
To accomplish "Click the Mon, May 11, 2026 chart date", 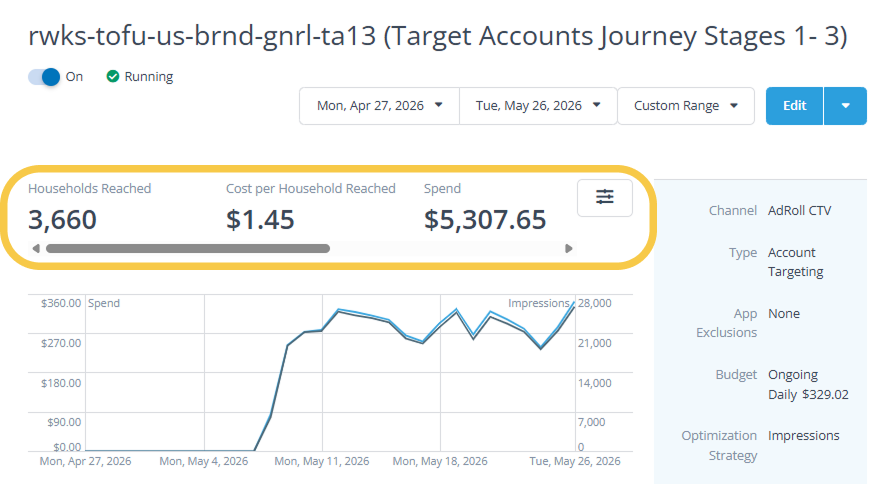I will [322, 461].
